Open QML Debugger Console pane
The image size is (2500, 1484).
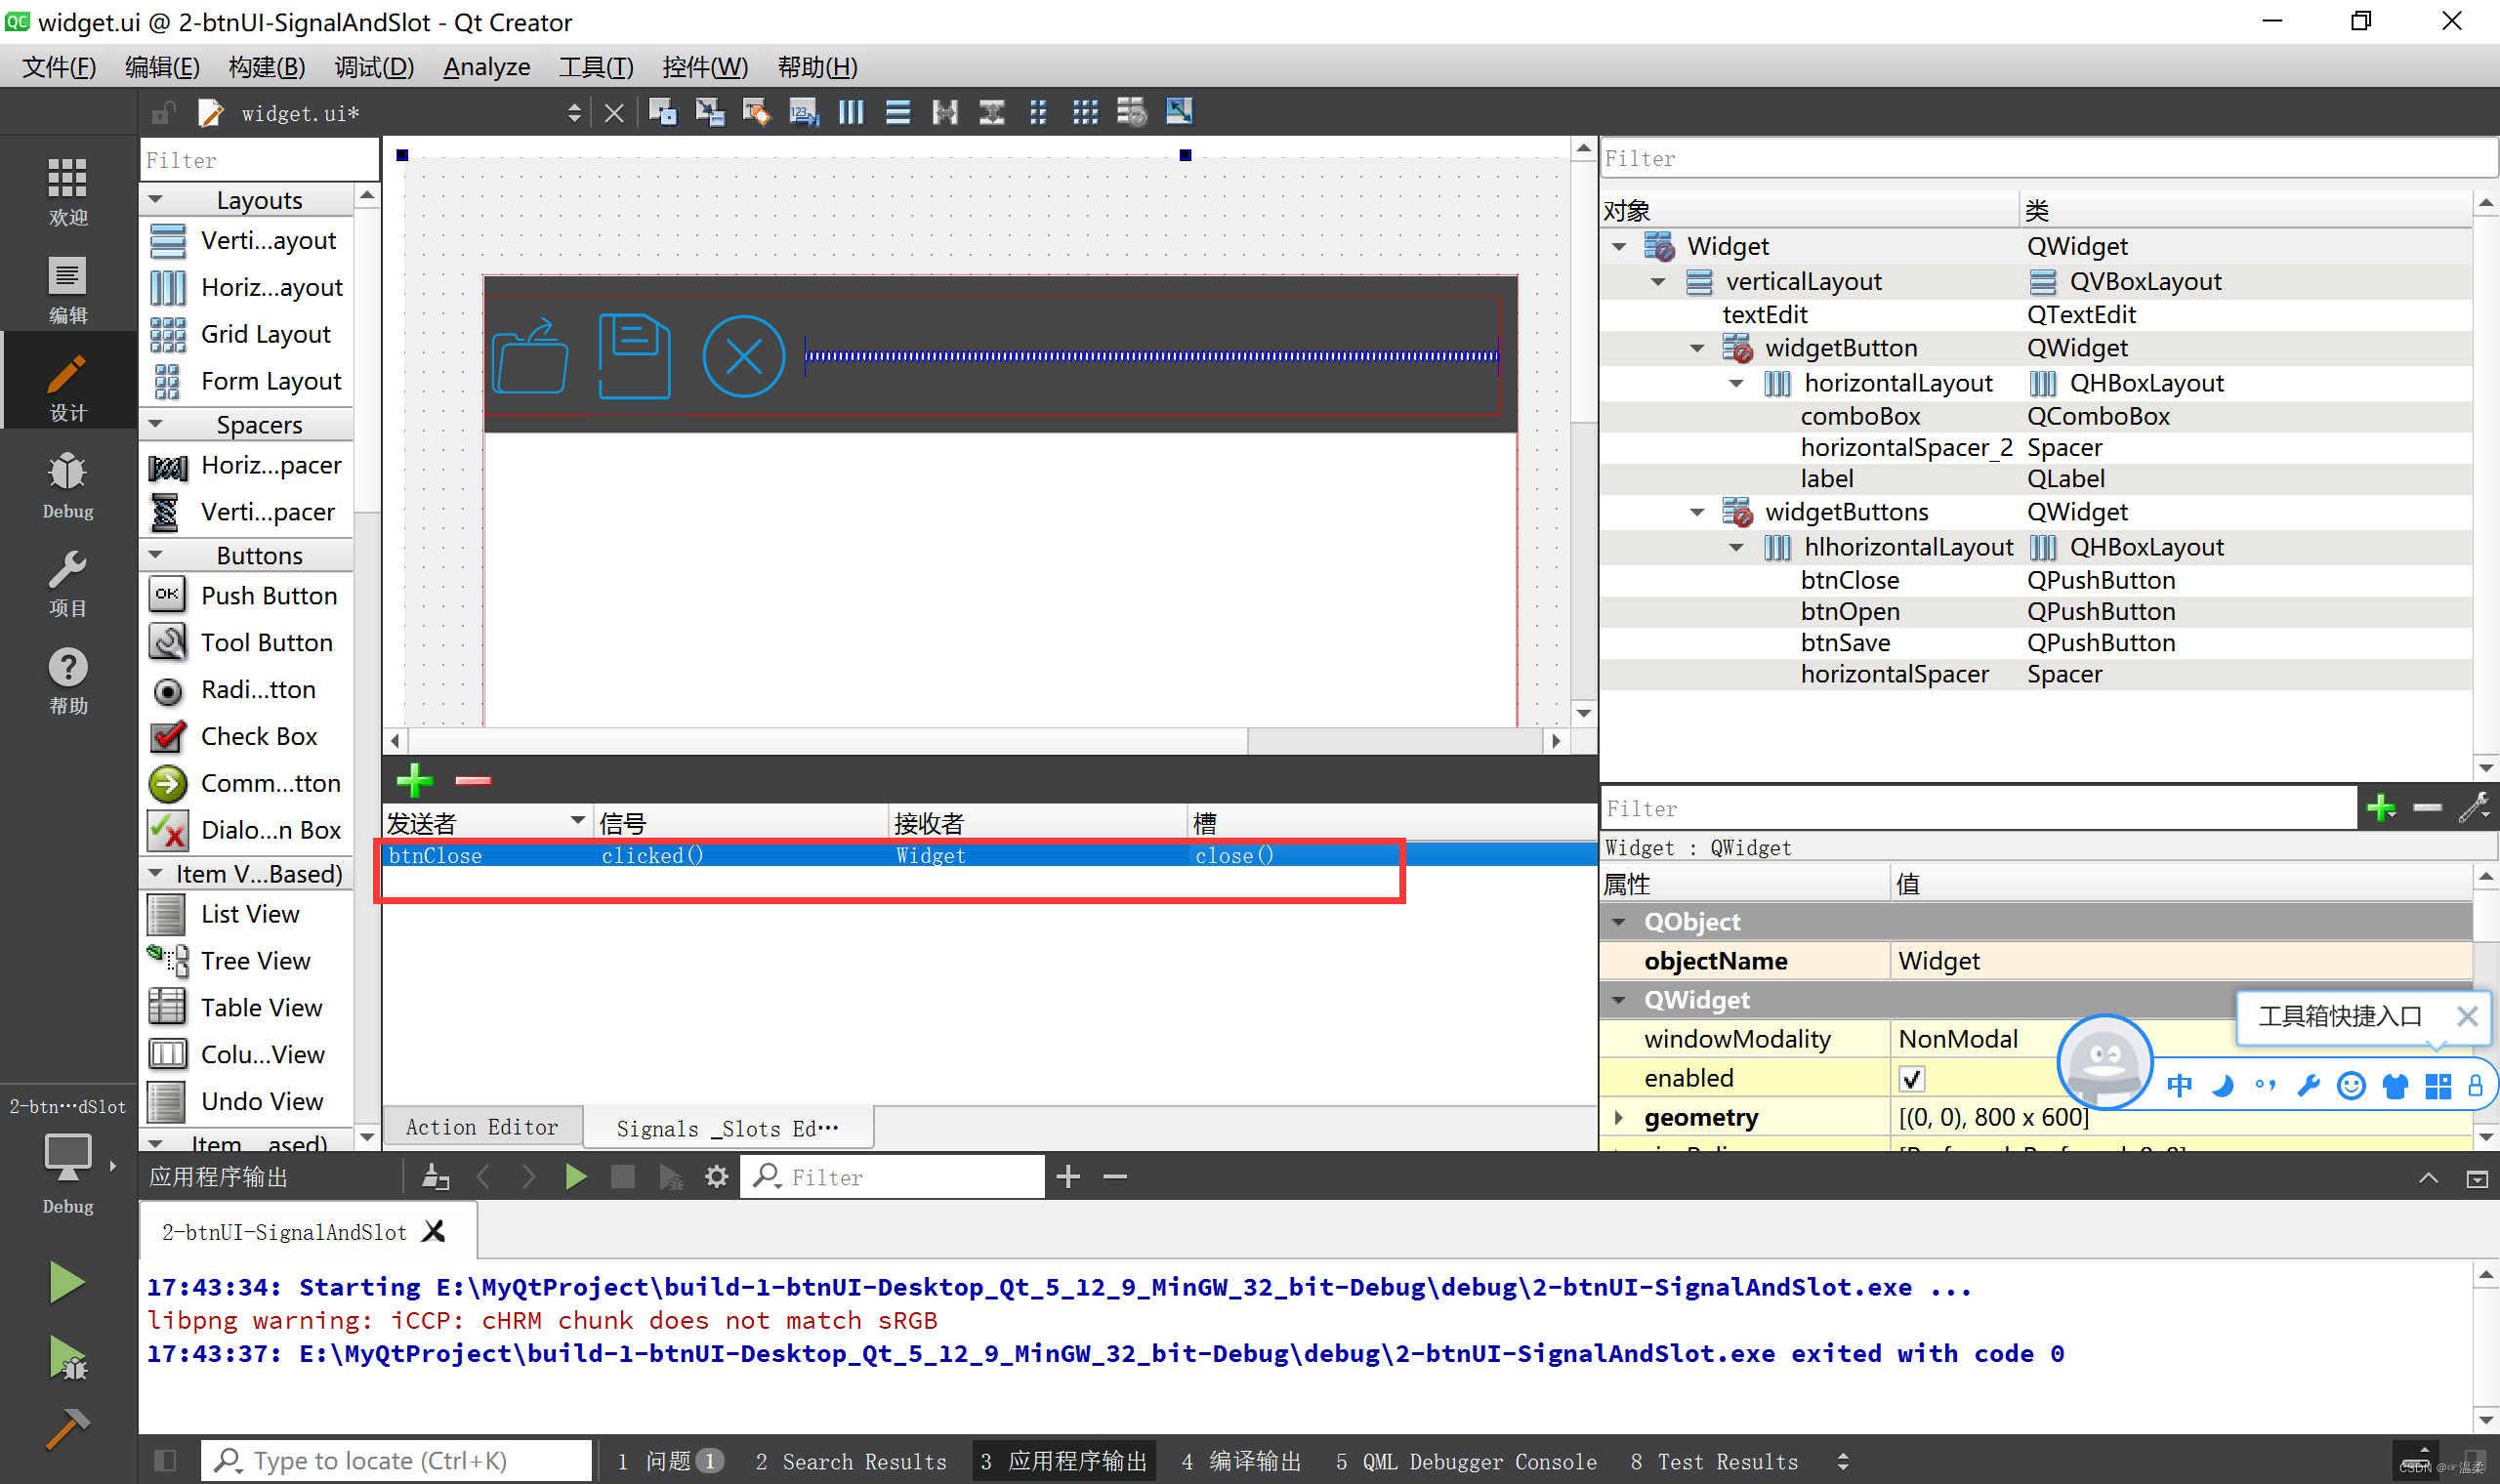pos(1466,1461)
